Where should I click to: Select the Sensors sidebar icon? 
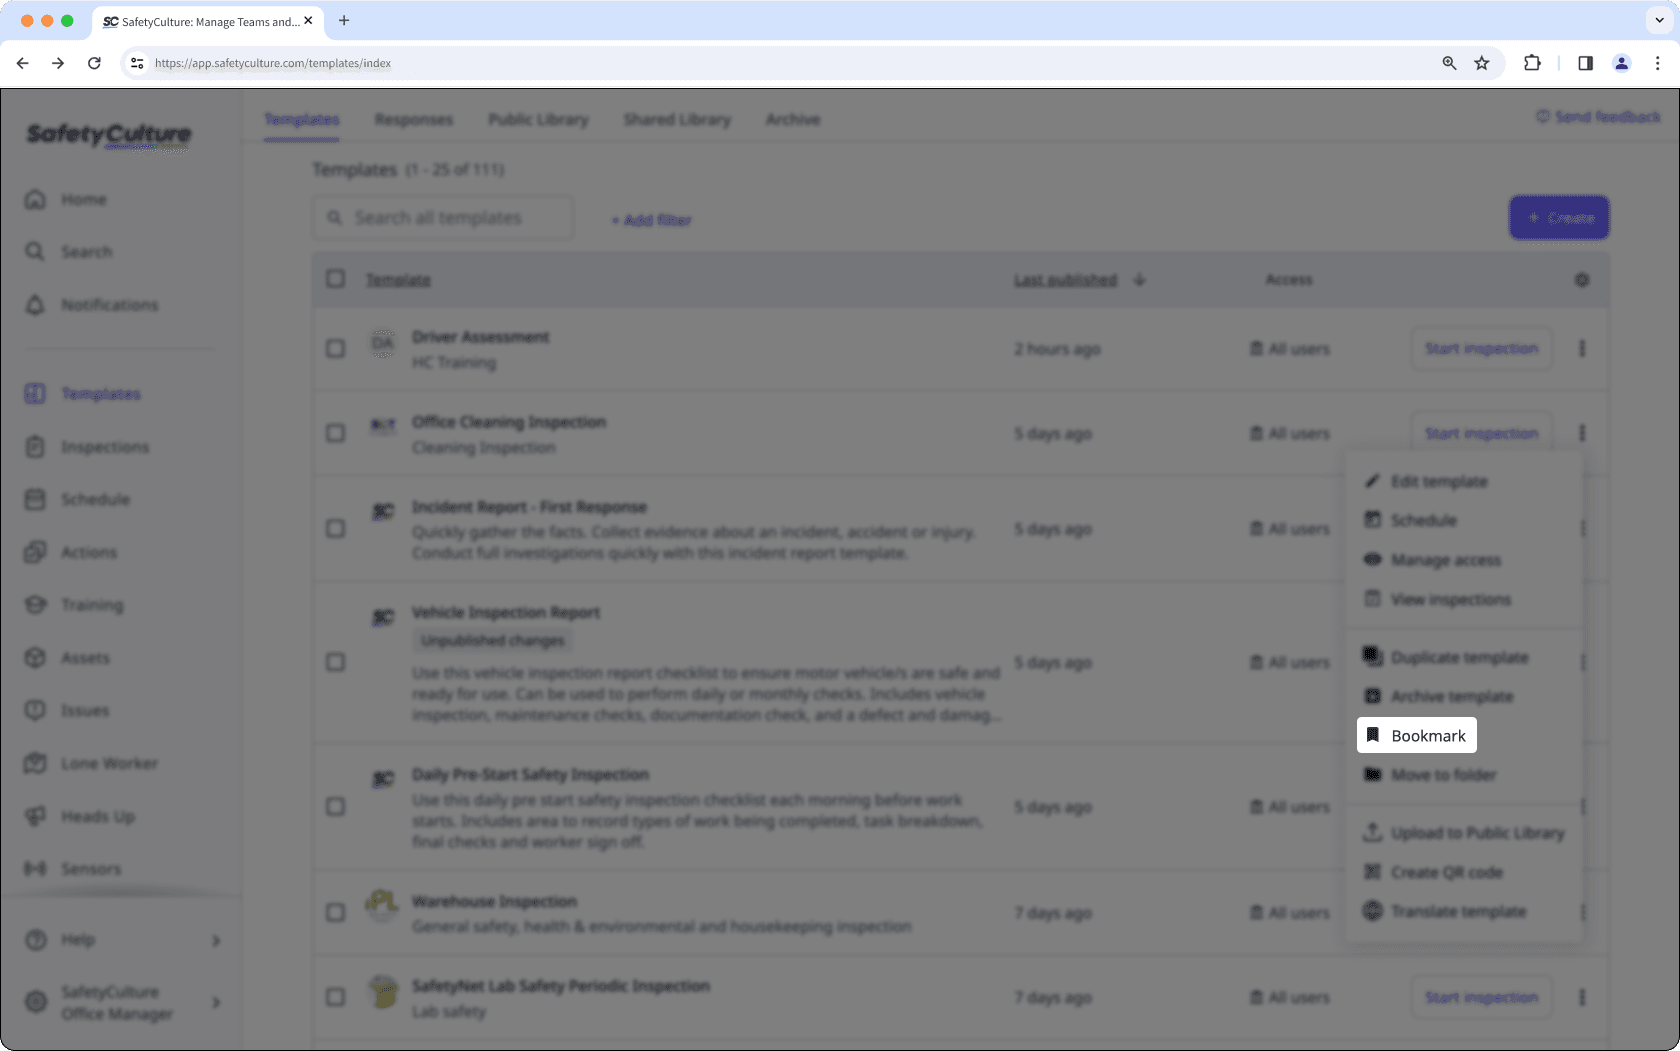[35, 869]
